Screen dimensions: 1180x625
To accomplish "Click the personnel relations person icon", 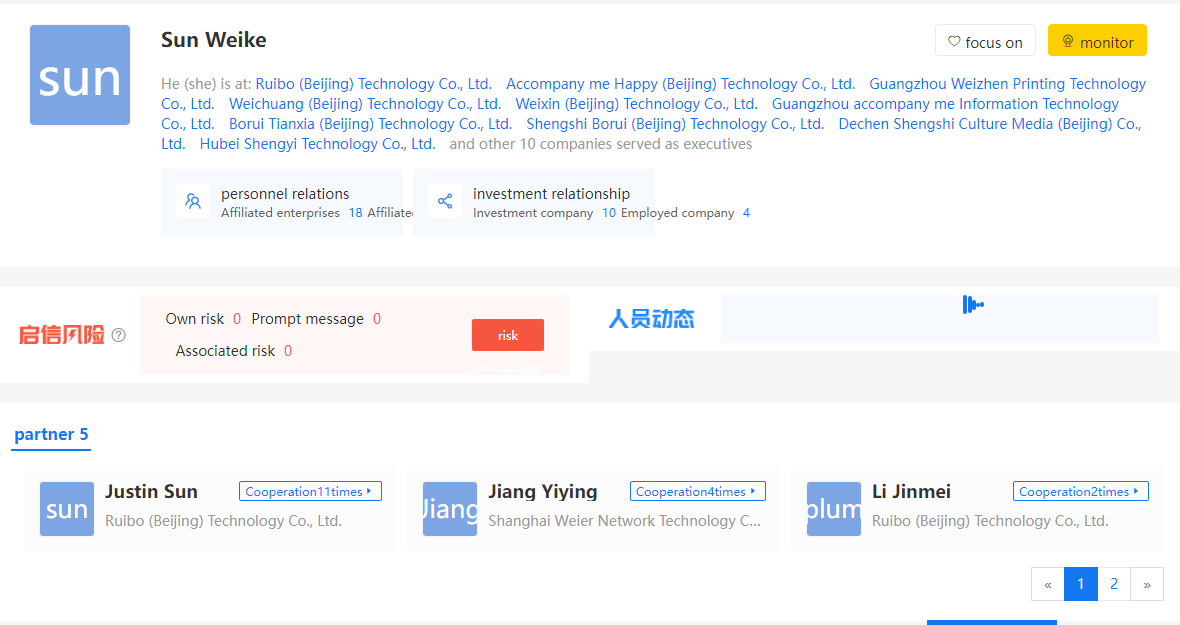I will [193, 201].
